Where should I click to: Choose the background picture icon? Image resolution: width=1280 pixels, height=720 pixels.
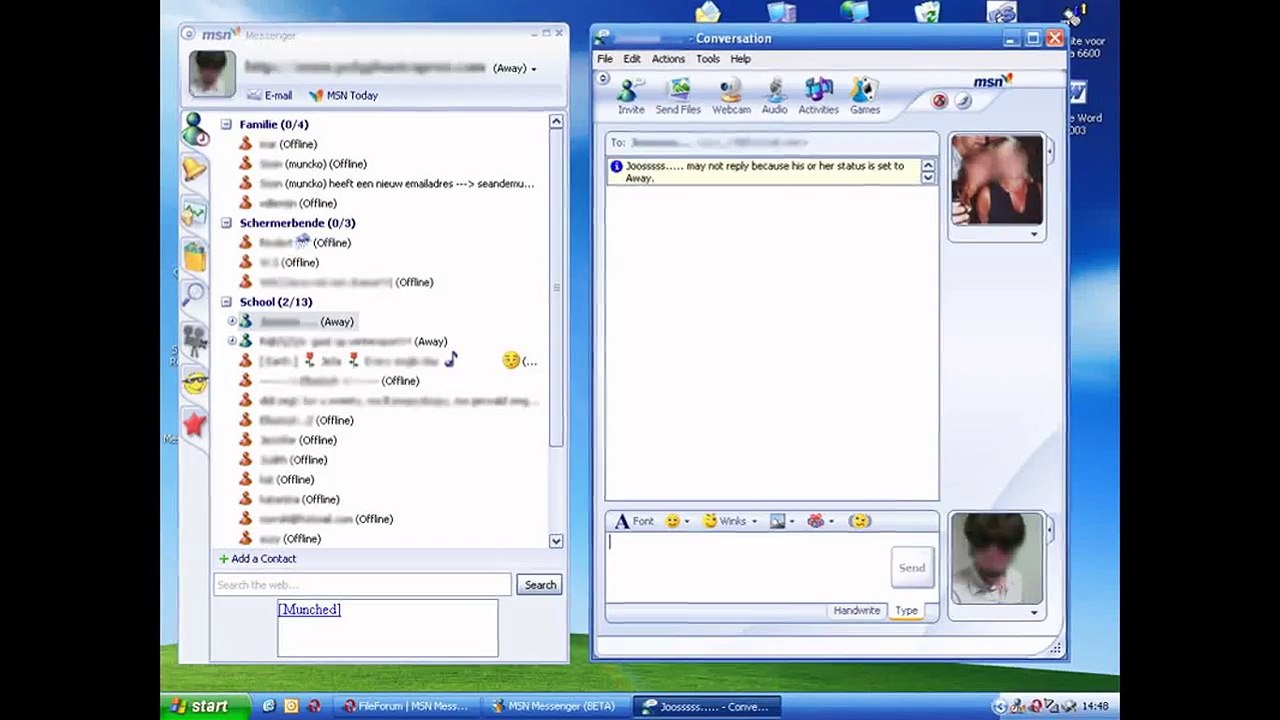tap(777, 521)
